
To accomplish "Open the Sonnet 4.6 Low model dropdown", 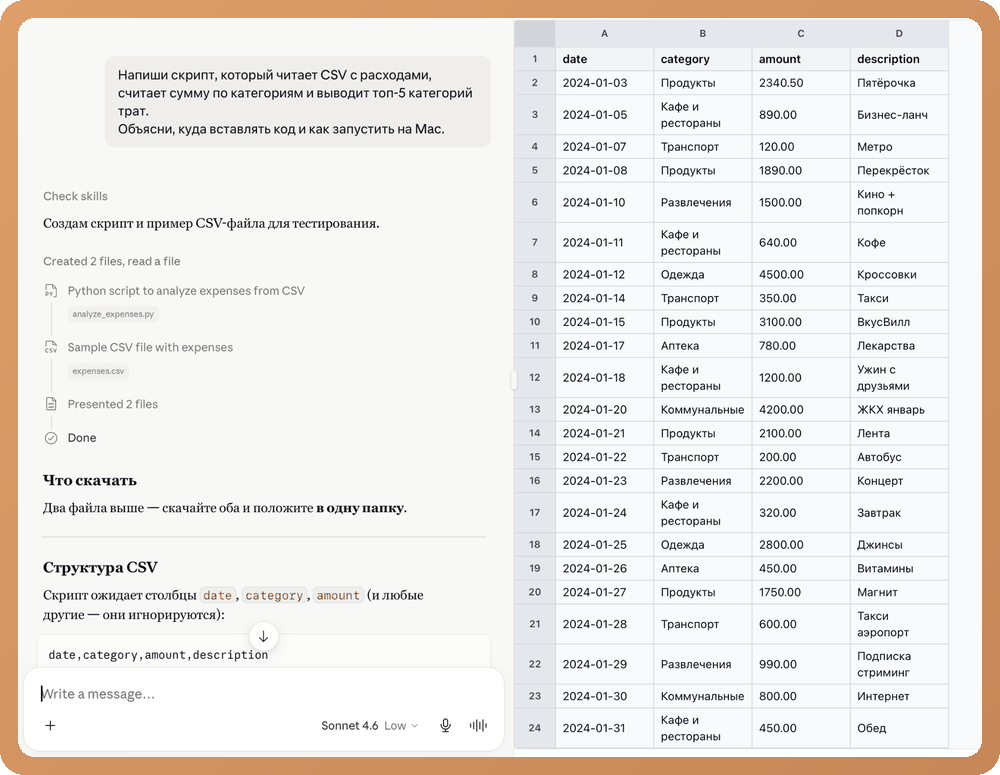I will (369, 725).
